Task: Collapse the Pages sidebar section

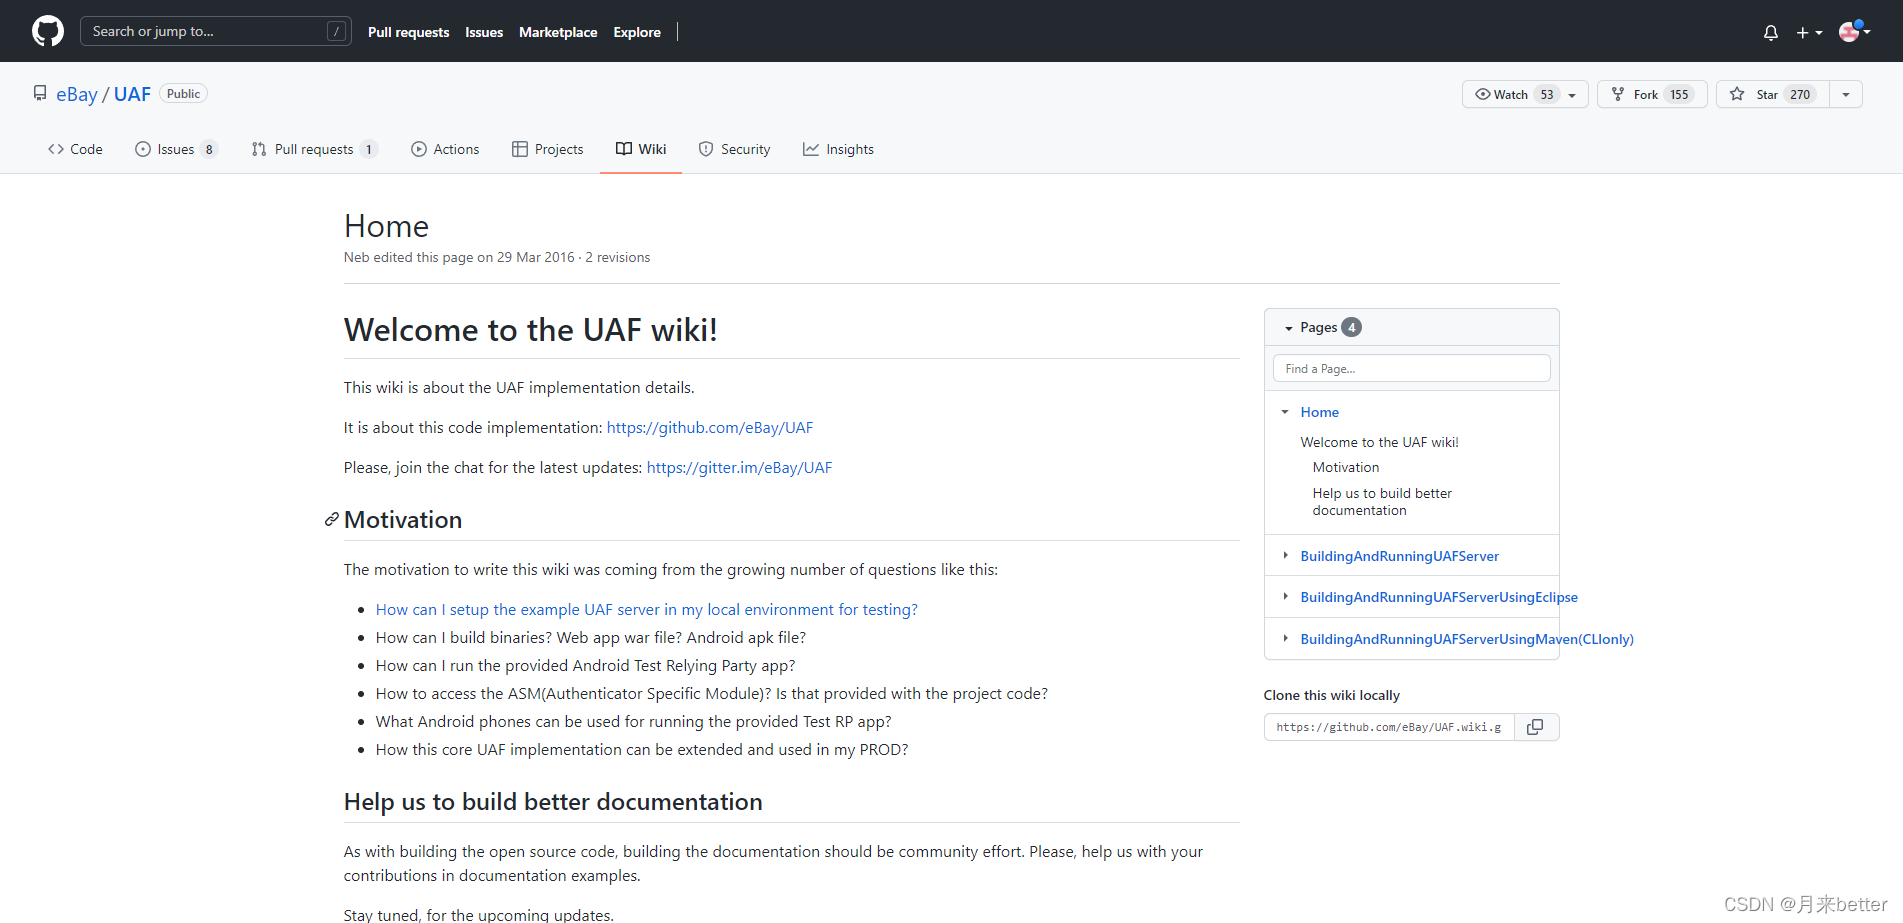Action: click(1289, 328)
